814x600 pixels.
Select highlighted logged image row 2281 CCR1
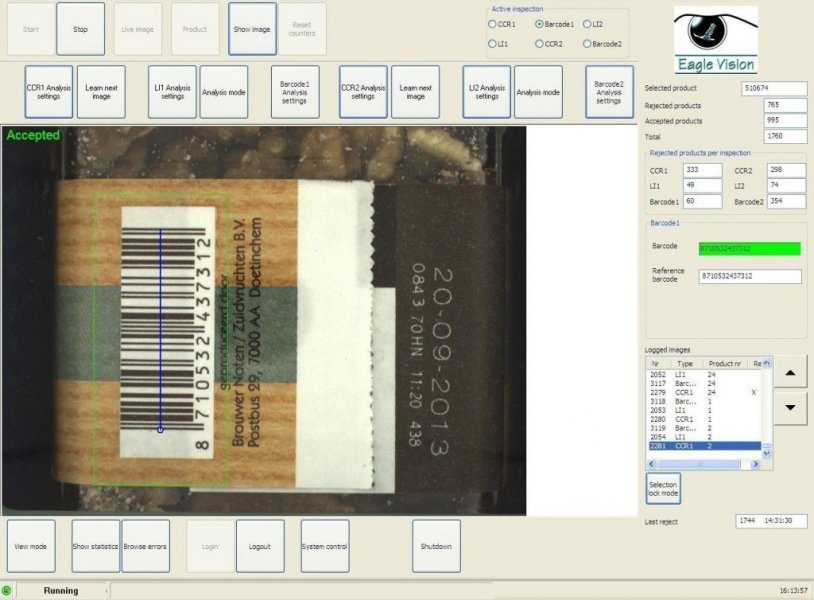(x=704, y=446)
